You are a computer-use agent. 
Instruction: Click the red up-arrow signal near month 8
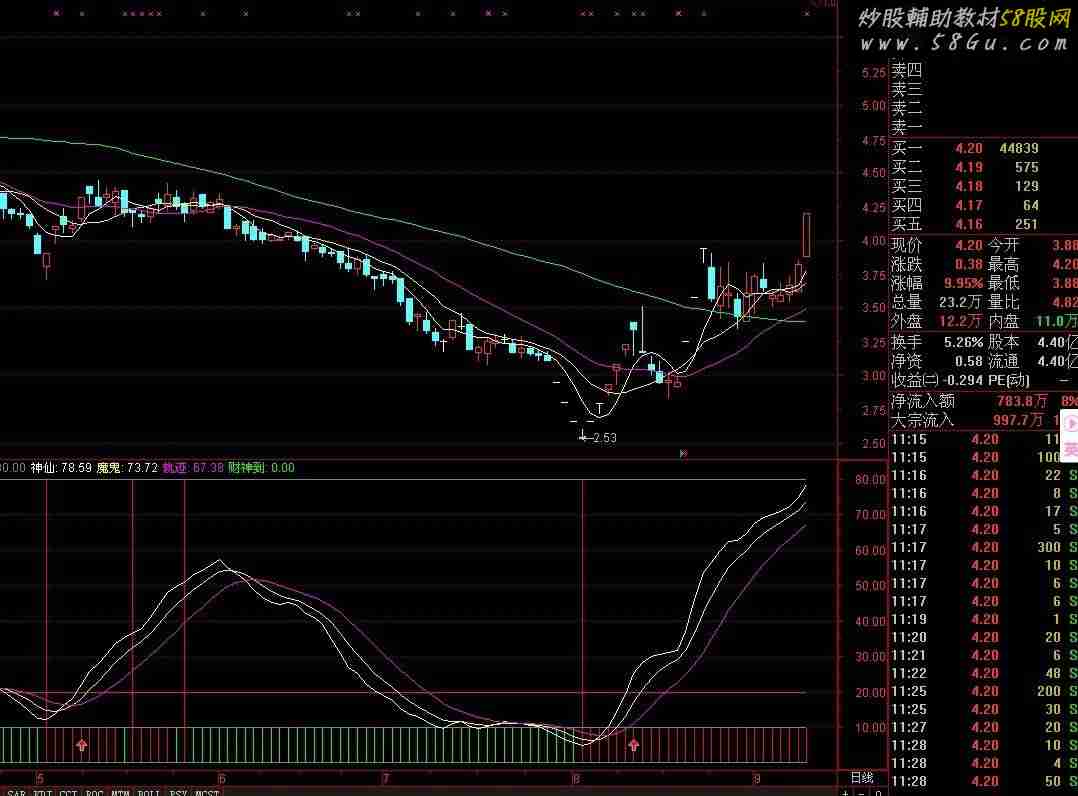[633, 744]
